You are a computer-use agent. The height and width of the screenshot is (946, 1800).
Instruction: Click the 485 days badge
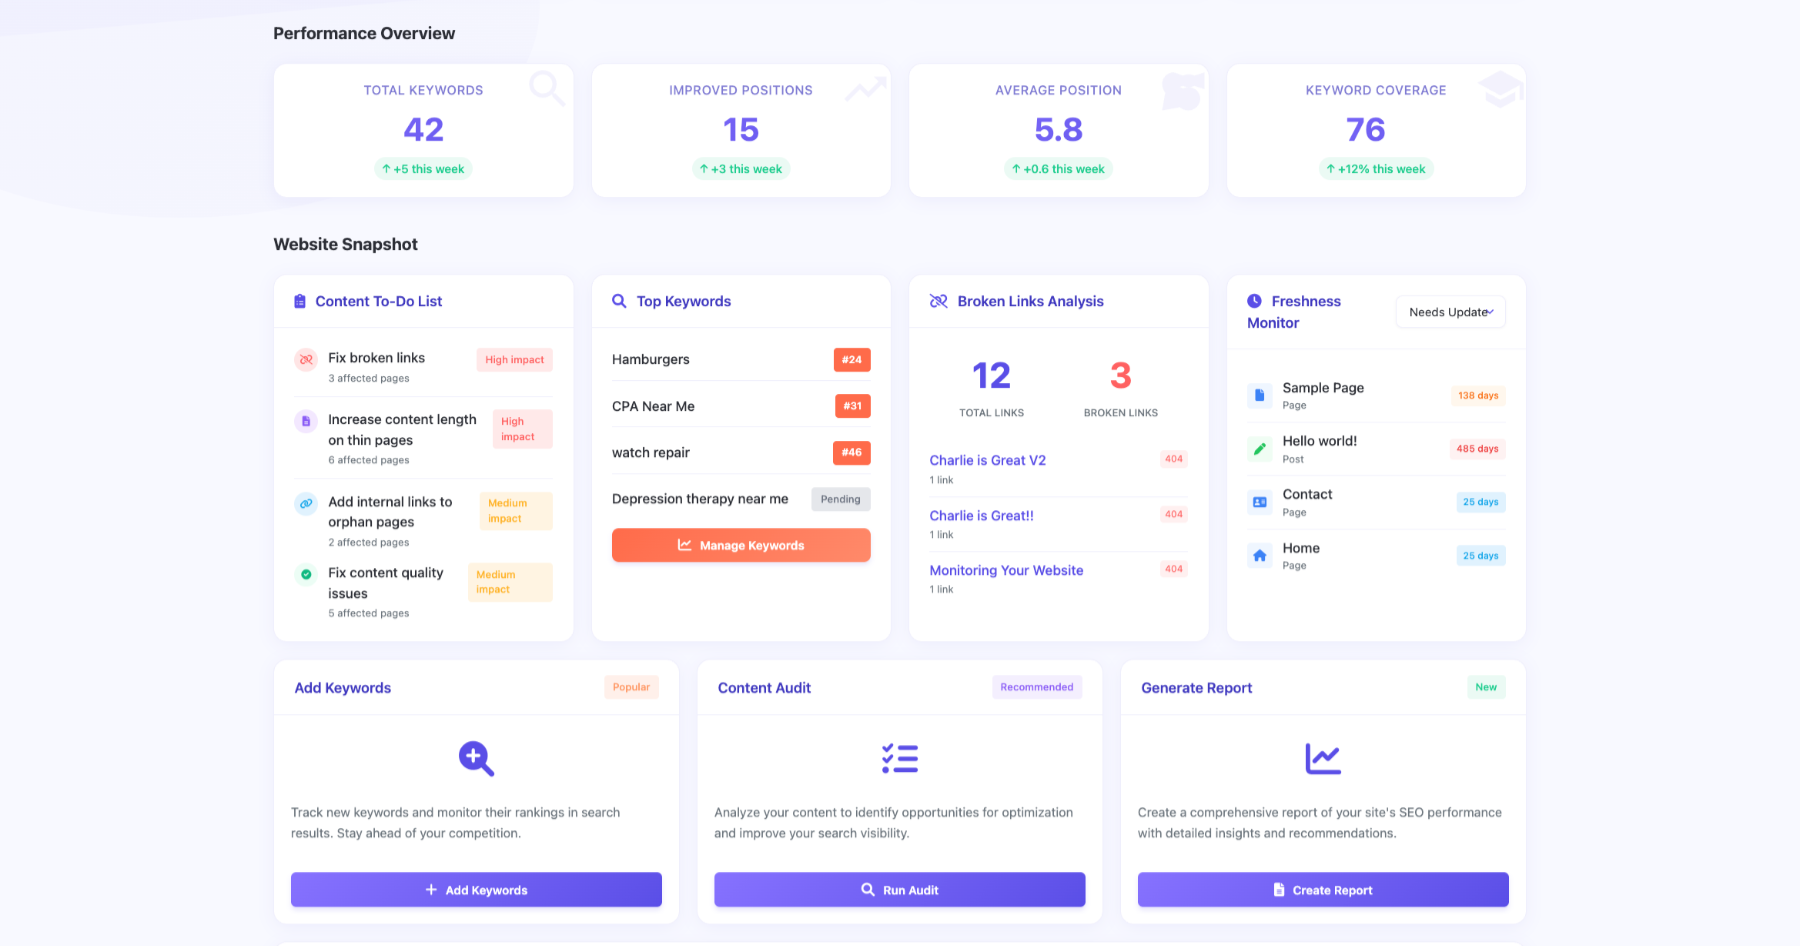point(1477,449)
